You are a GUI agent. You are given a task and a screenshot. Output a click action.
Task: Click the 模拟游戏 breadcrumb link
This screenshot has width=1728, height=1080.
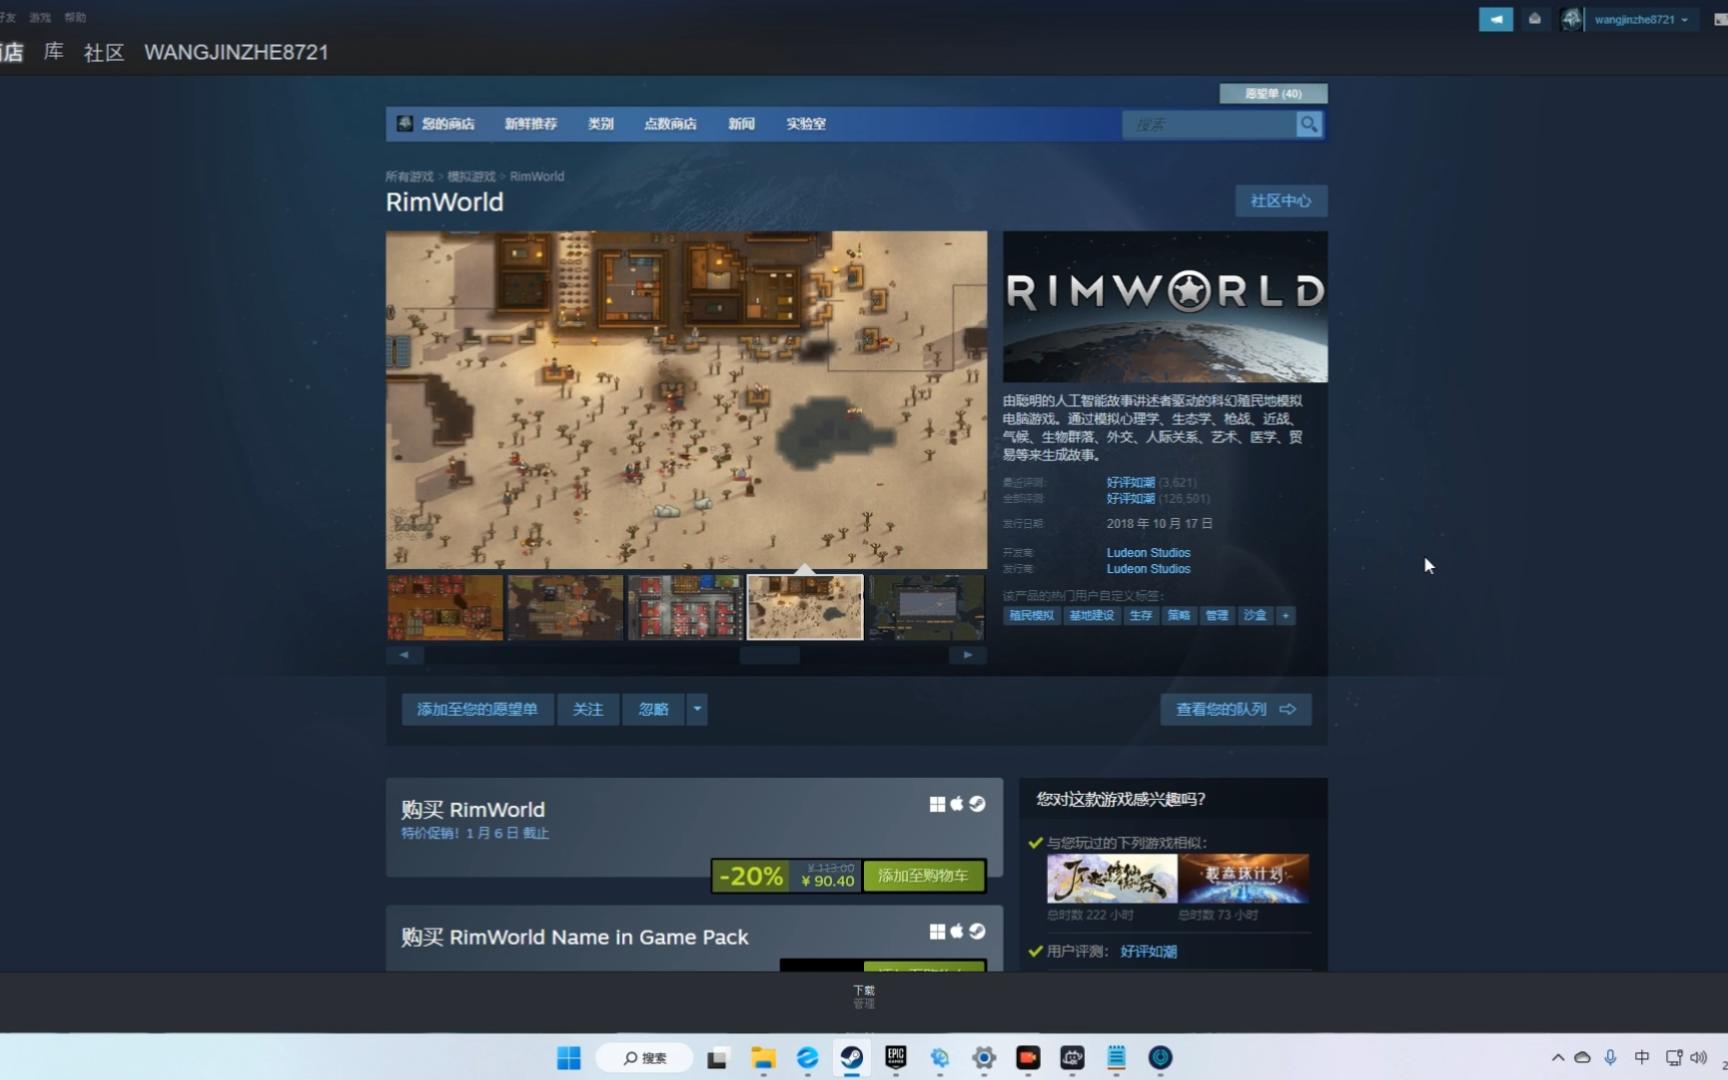[471, 176]
